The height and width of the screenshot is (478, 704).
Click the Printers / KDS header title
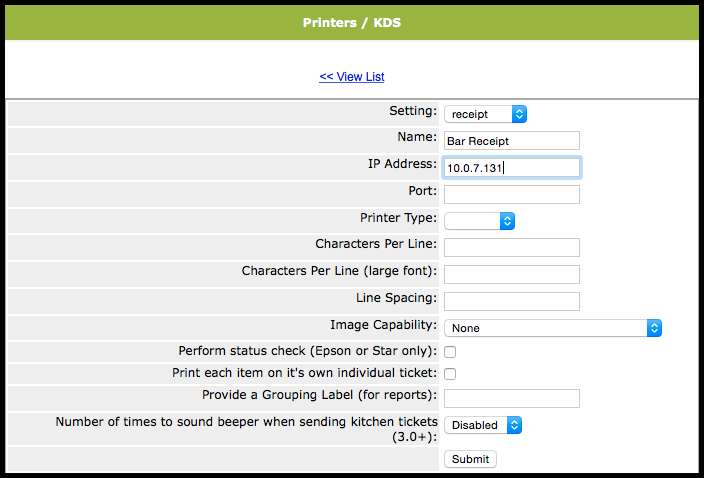[351, 22]
